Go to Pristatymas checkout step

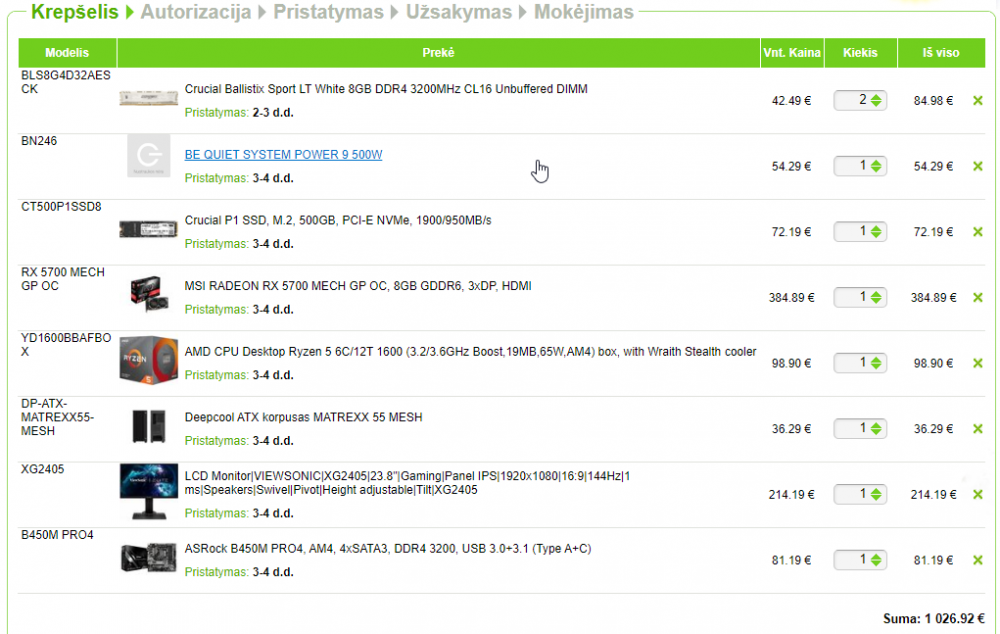(x=328, y=12)
